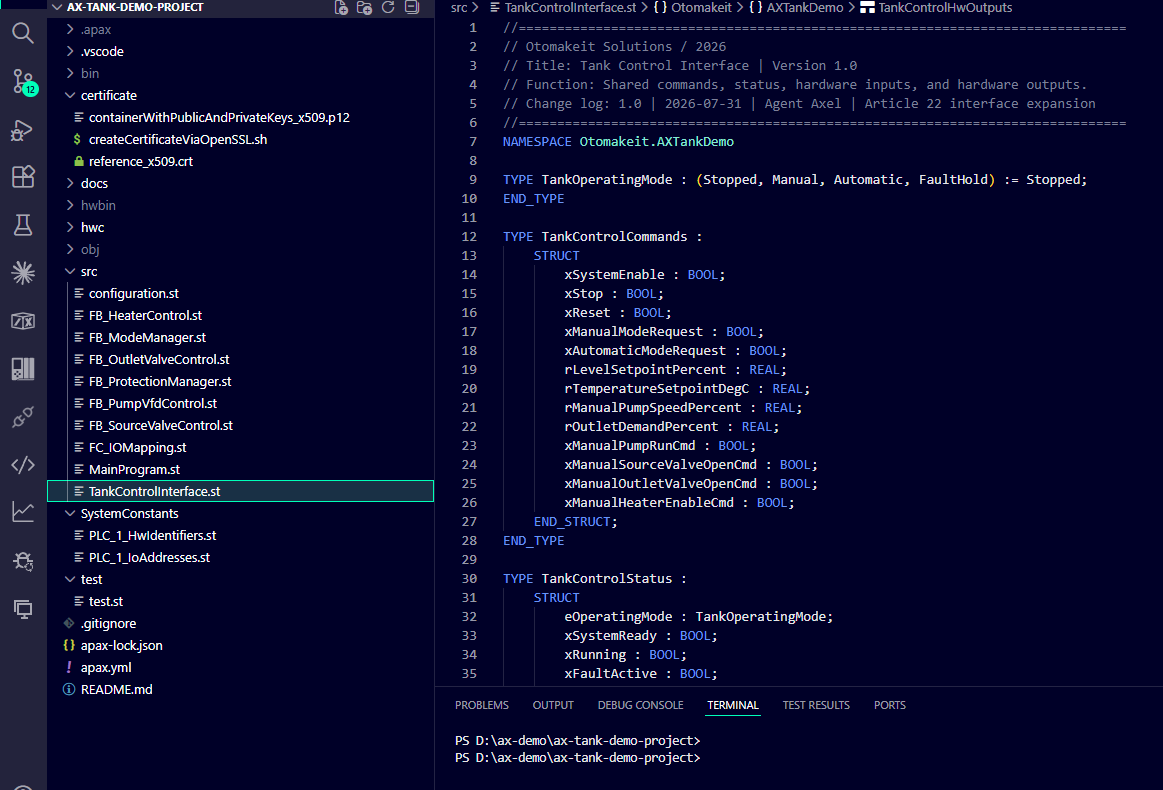Screen dimensions: 1163x790
Task: Open FB_HeaterControl.st file
Action: coord(240,315)
